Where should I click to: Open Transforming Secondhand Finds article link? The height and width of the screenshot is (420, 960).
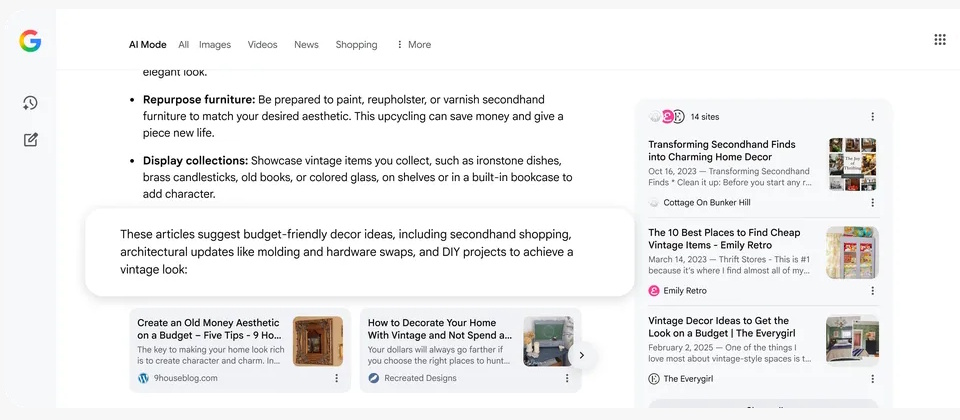point(722,151)
